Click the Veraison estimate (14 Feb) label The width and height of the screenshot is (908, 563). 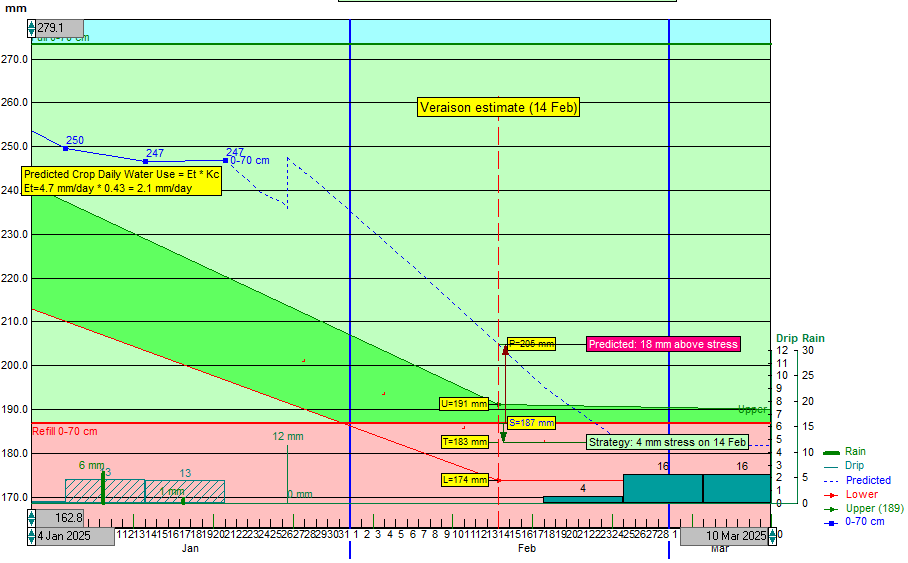click(498, 107)
